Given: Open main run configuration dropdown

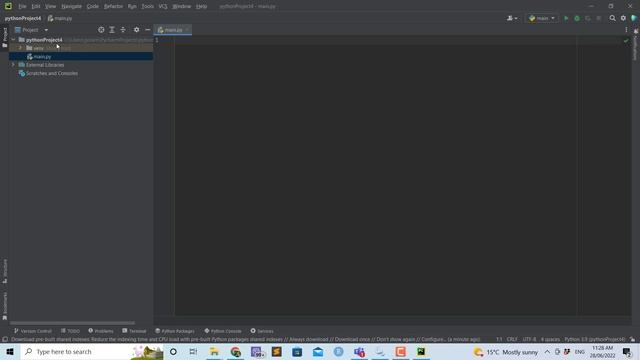Looking at the screenshot, I should click(542, 18).
